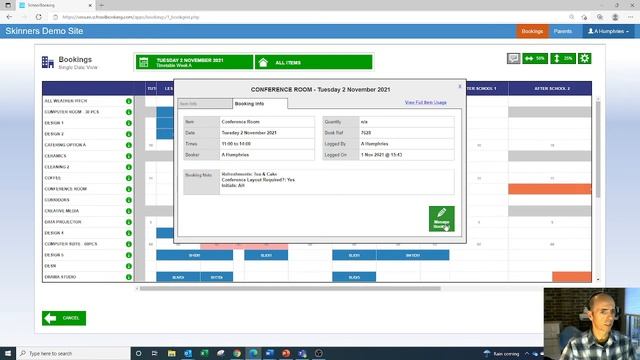Open File Explorer from the taskbar

(x=172, y=353)
